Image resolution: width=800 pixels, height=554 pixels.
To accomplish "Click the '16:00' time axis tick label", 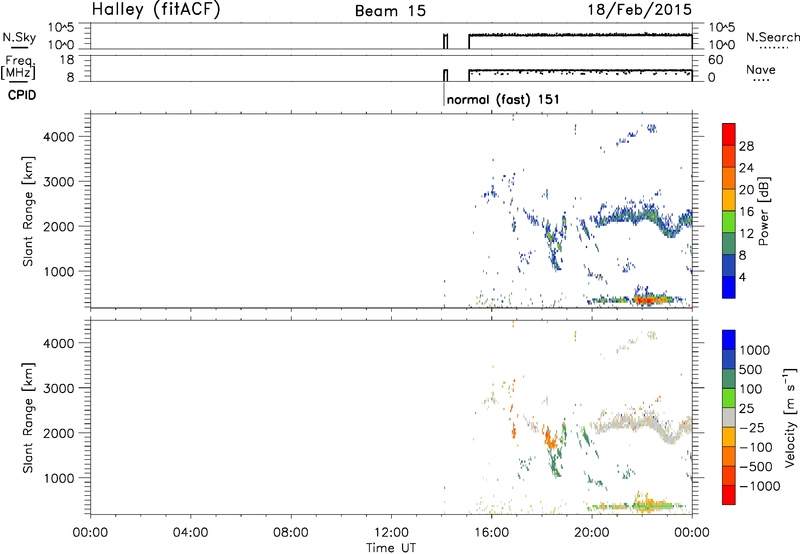I will click(491, 533).
